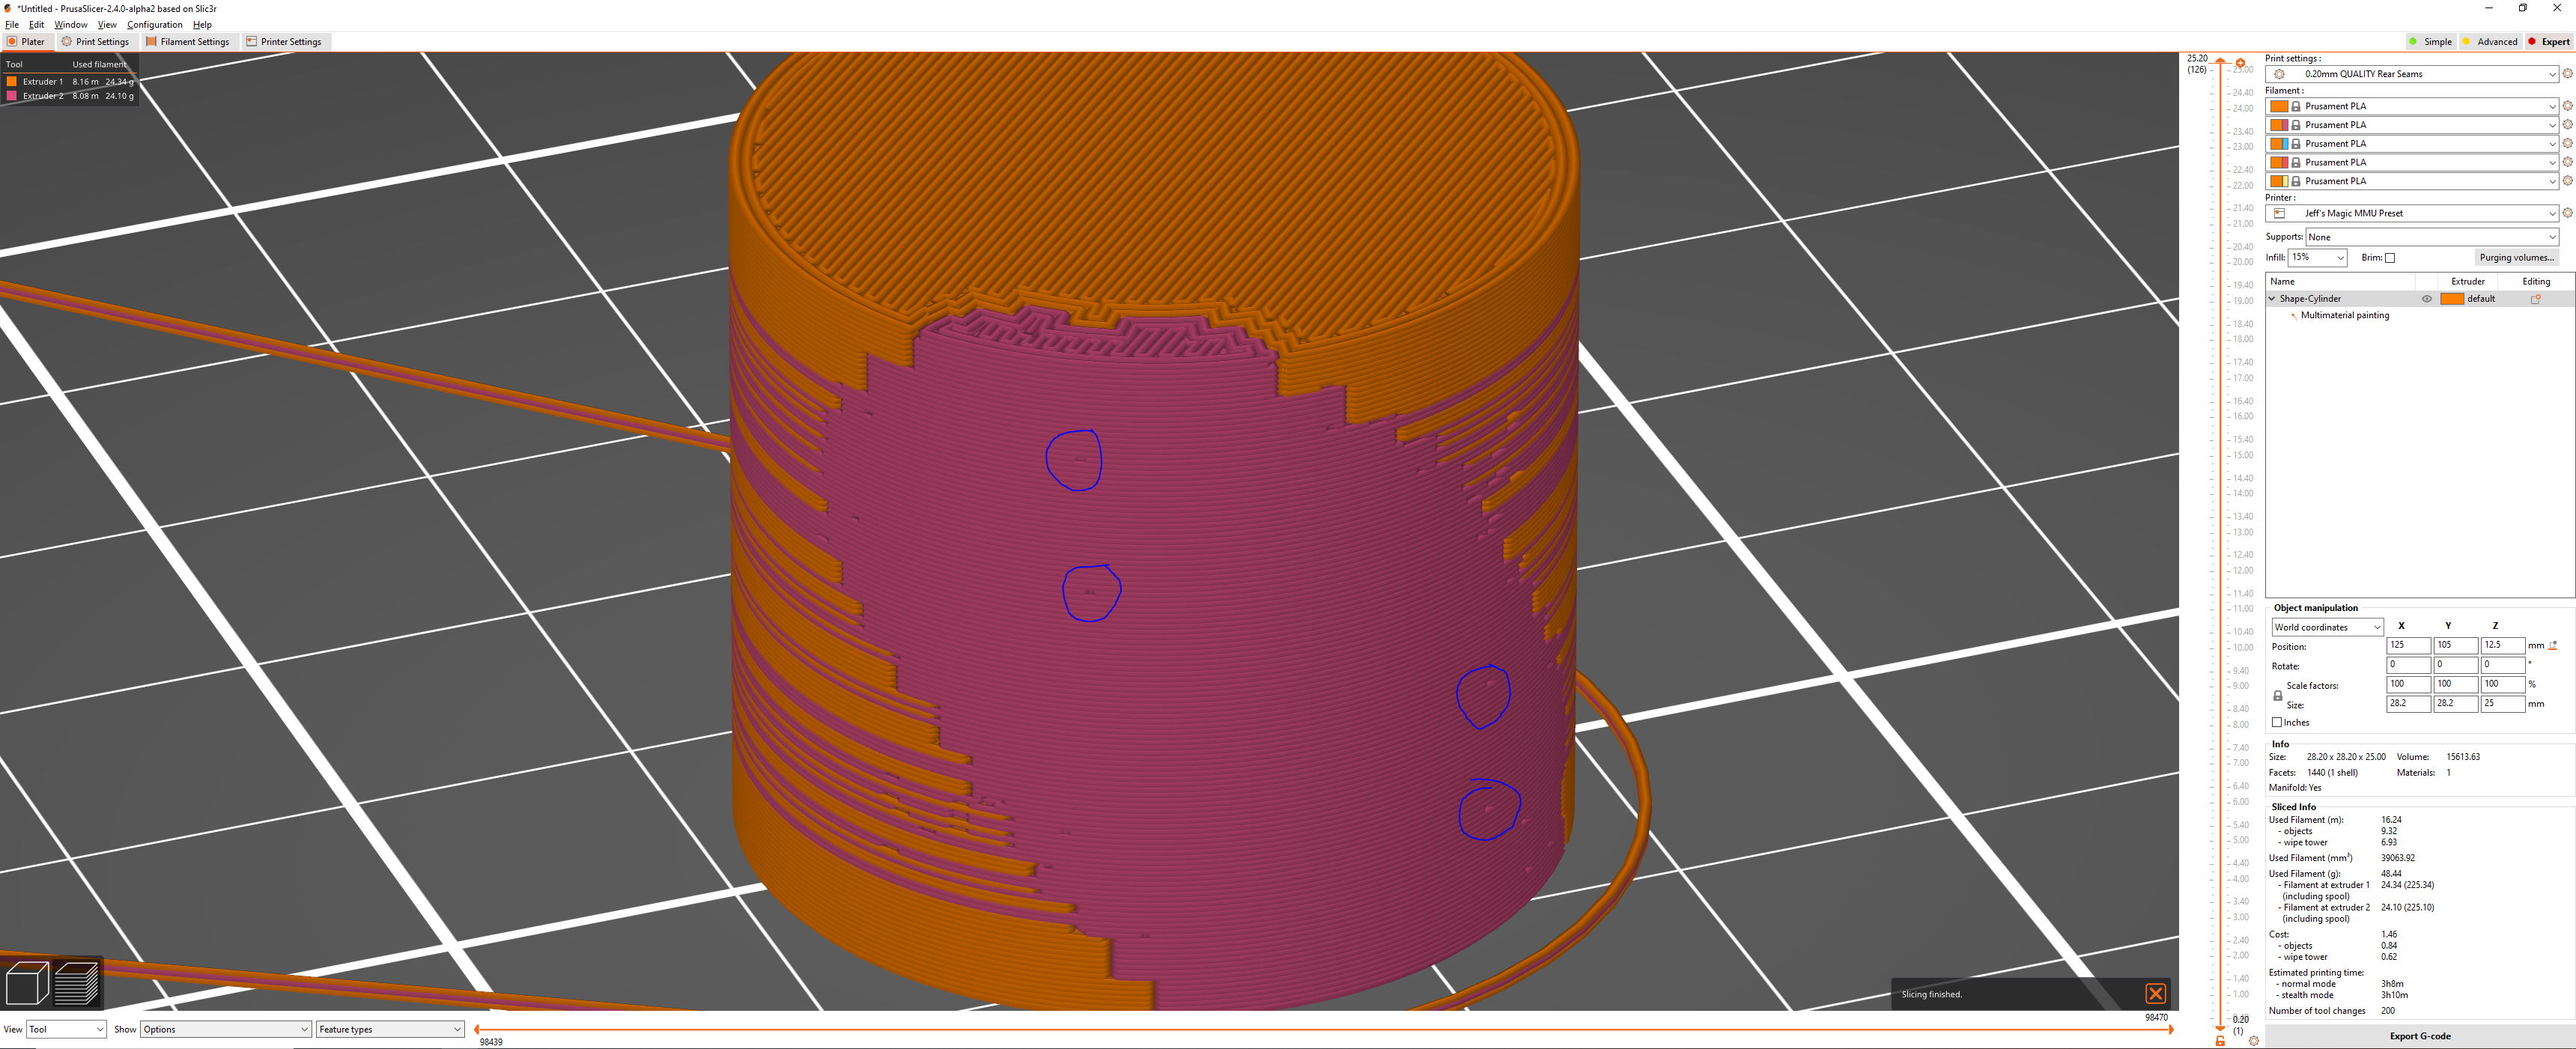
Task: Click the layer slider lock icon
Action: [2220, 1041]
